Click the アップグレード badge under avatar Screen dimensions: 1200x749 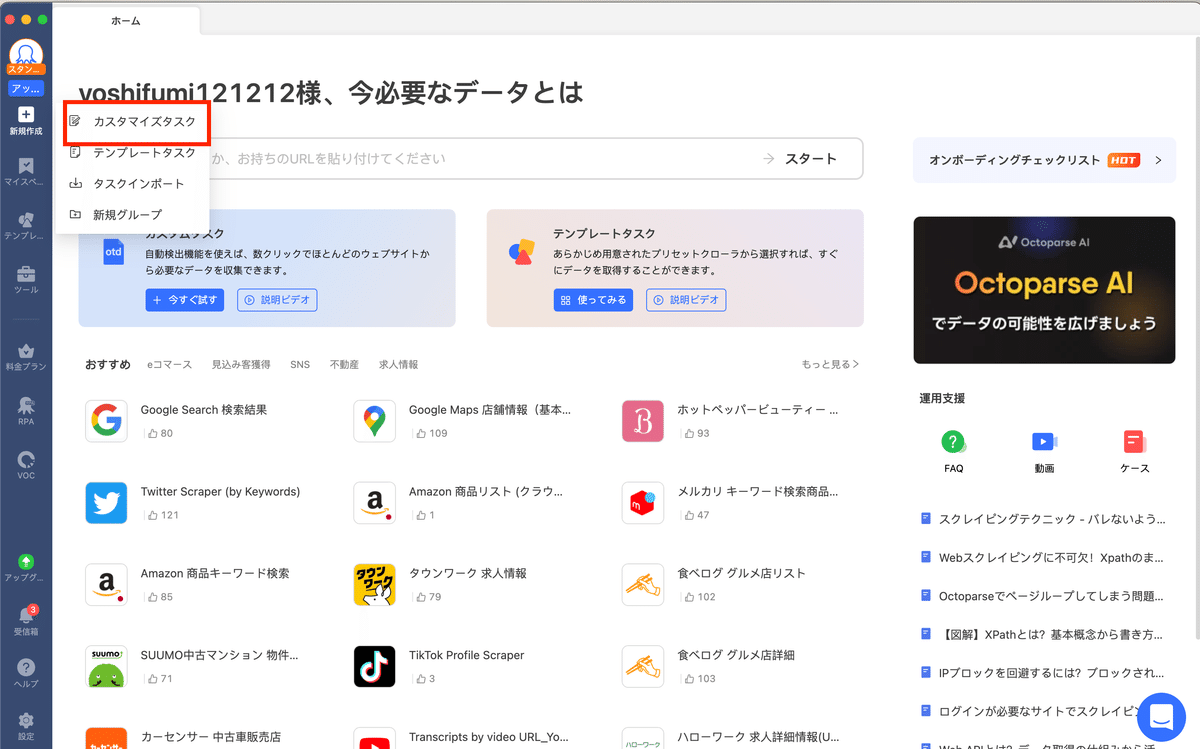(26, 88)
